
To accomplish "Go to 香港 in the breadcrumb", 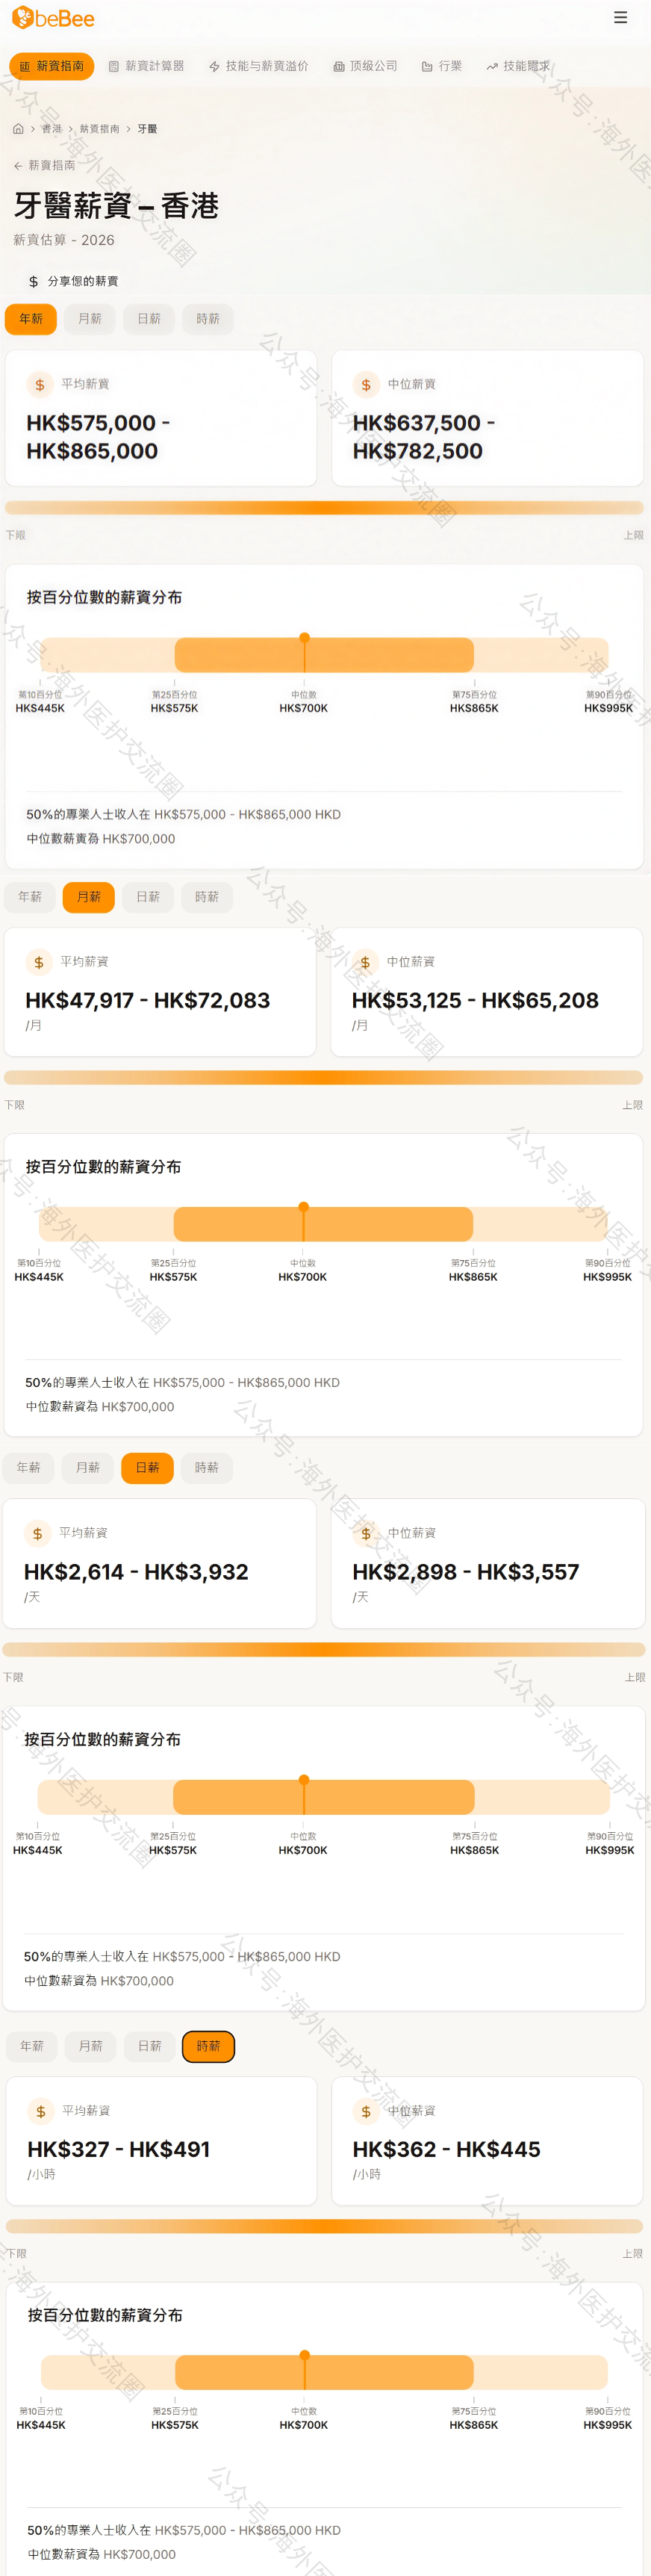I will click(51, 129).
